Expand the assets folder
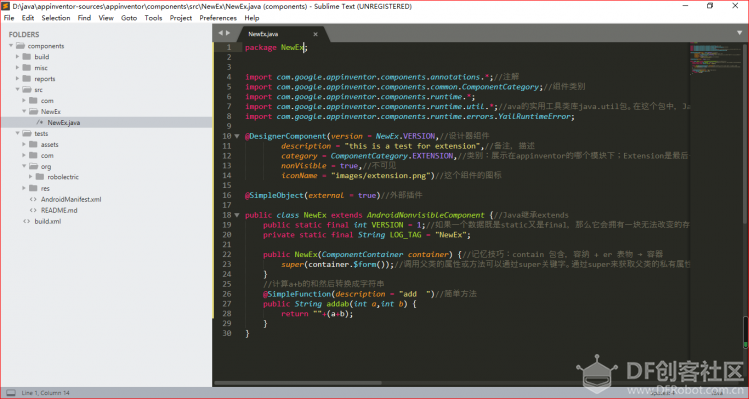The width and height of the screenshot is (749, 399). click(24, 144)
